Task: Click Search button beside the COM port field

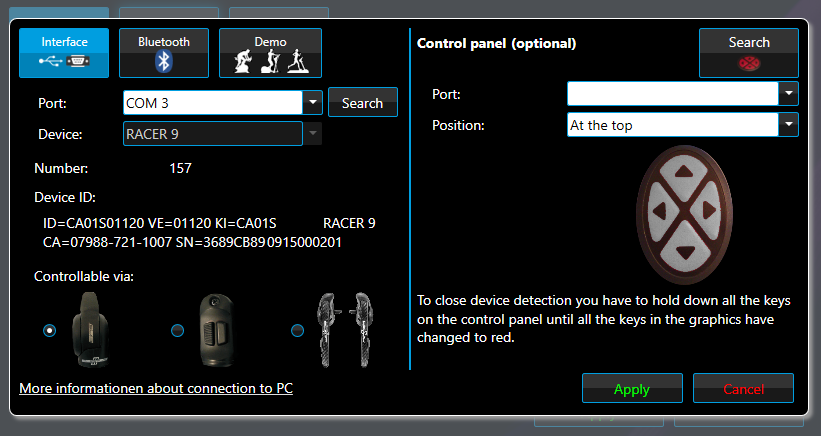Action: (362, 103)
